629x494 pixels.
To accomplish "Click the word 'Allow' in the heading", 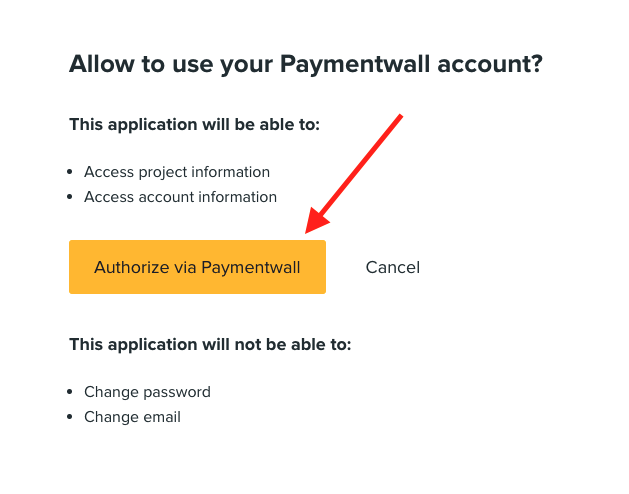I will click(x=101, y=63).
